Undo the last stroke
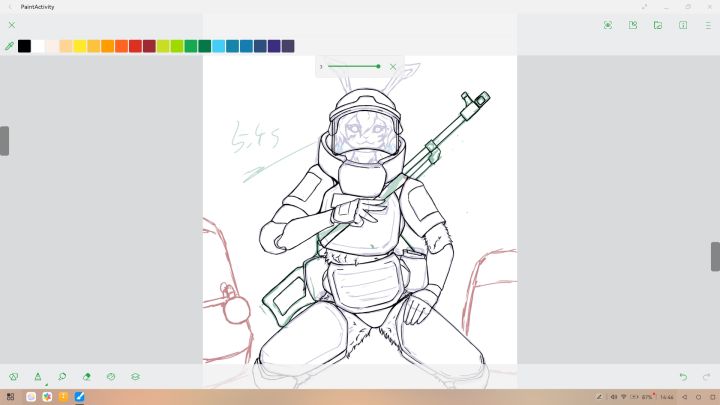The height and width of the screenshot is (405, 720). [683, 377]
